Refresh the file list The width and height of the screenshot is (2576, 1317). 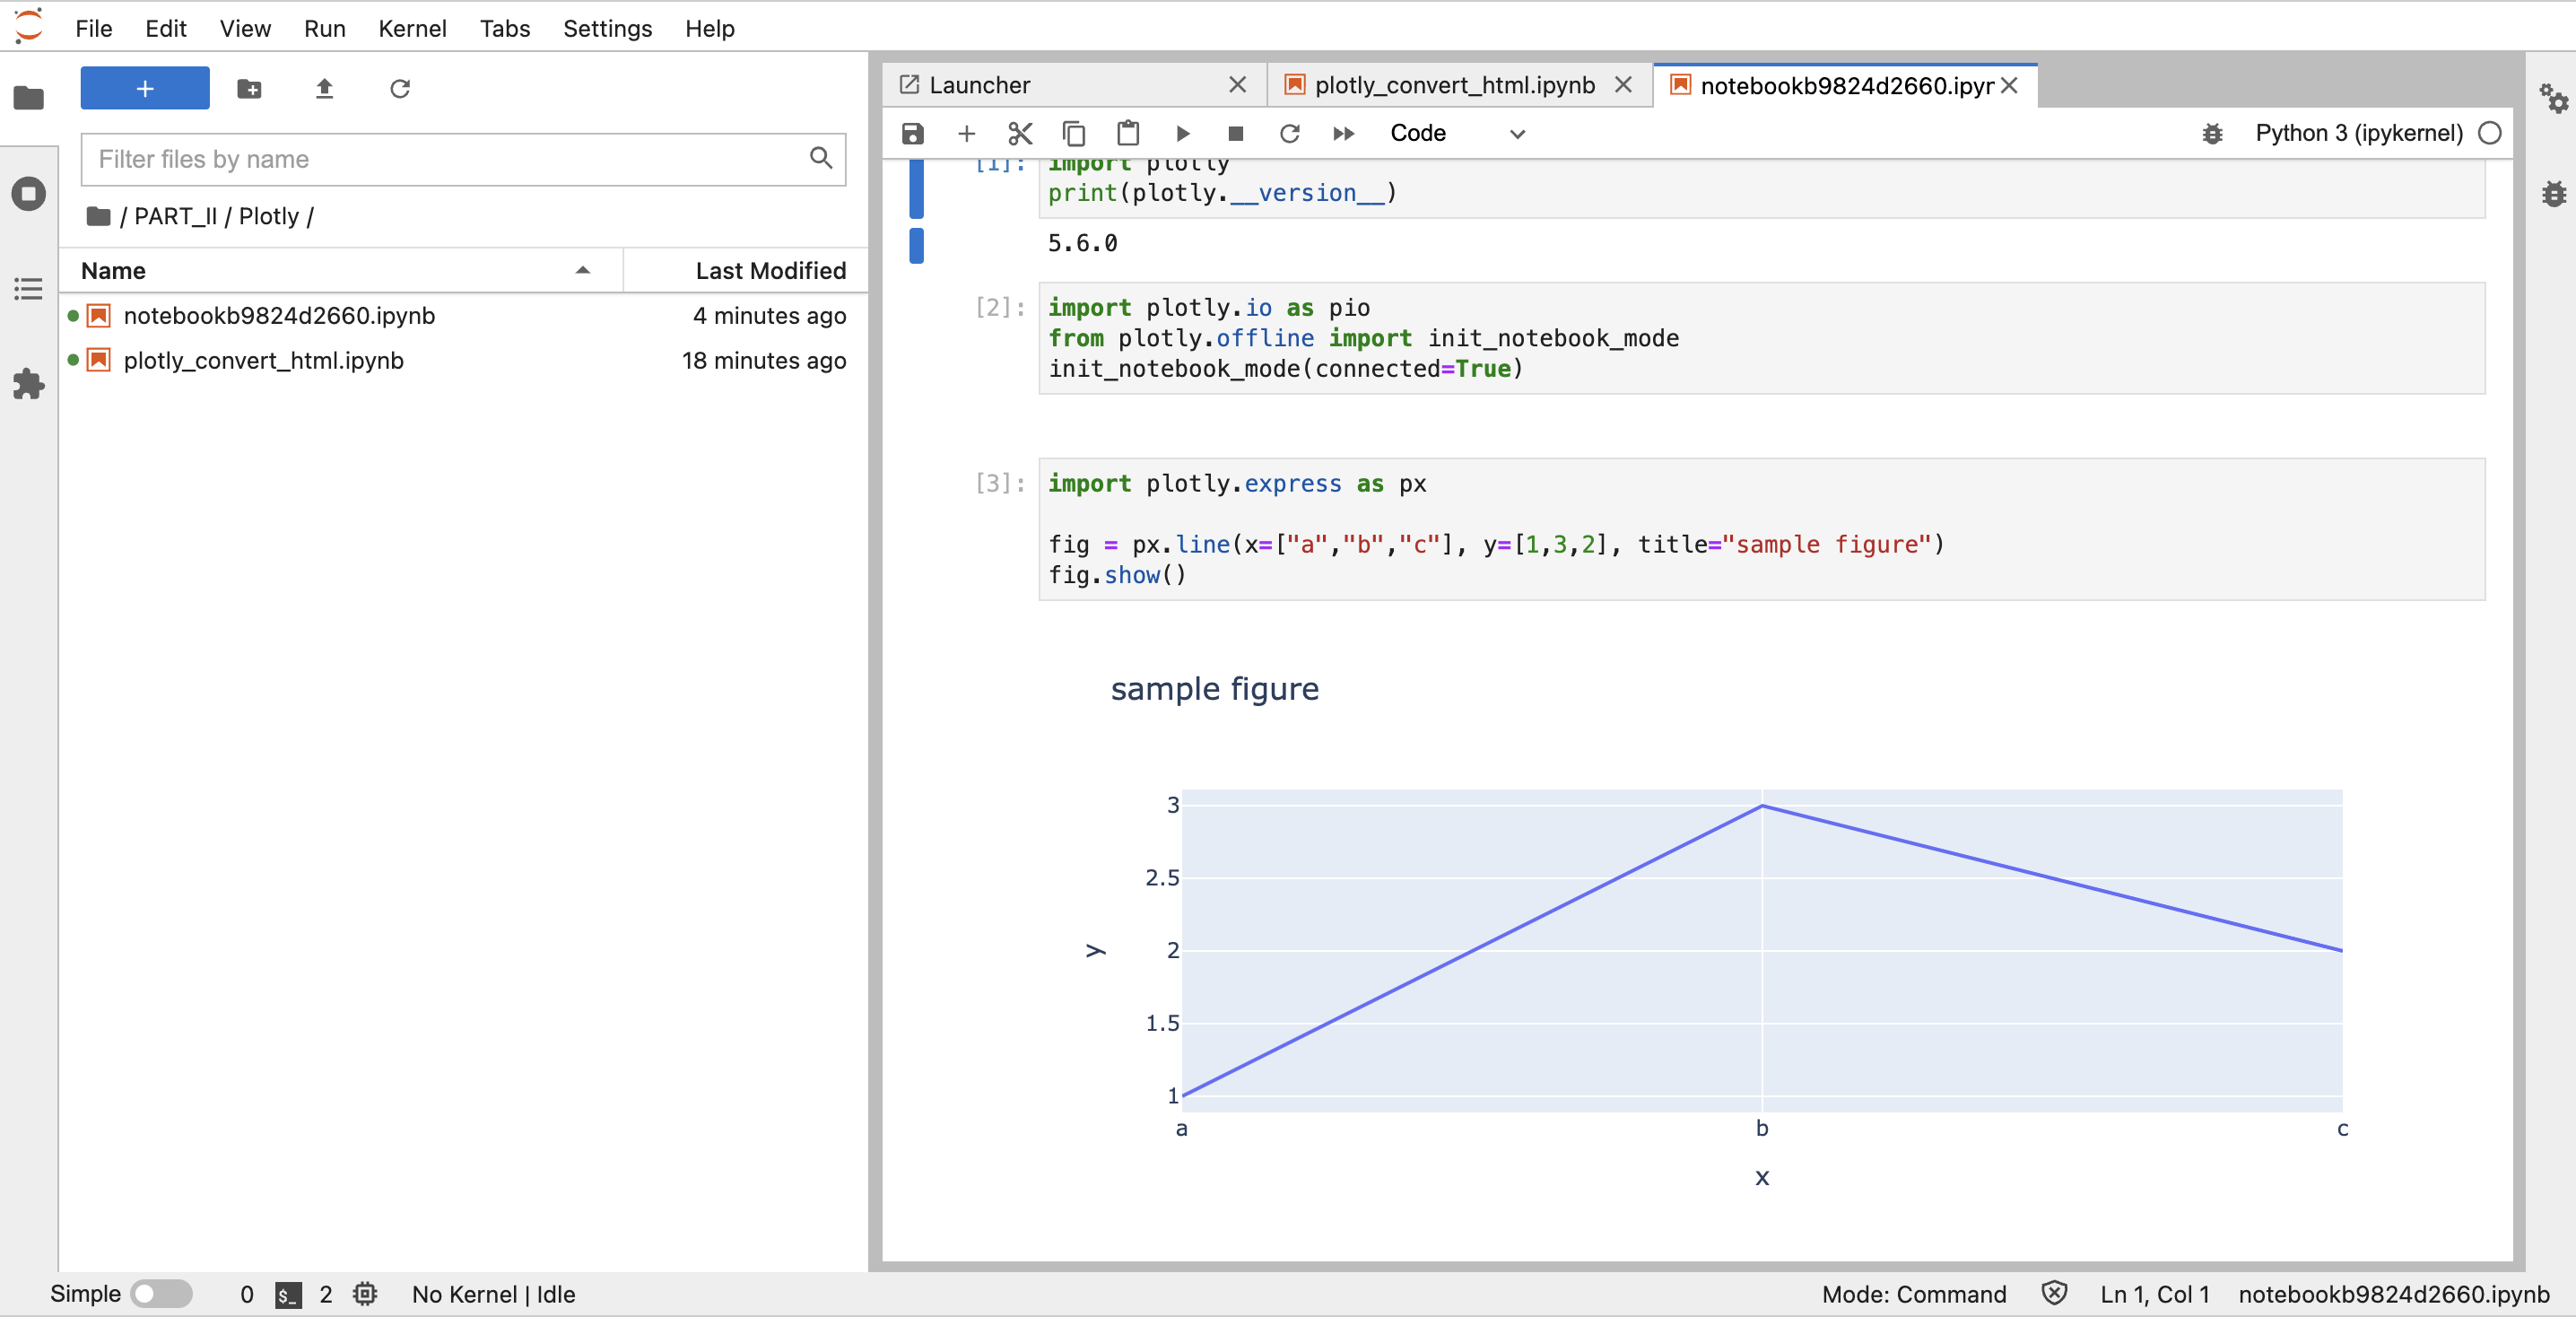[x=400, y=89]
